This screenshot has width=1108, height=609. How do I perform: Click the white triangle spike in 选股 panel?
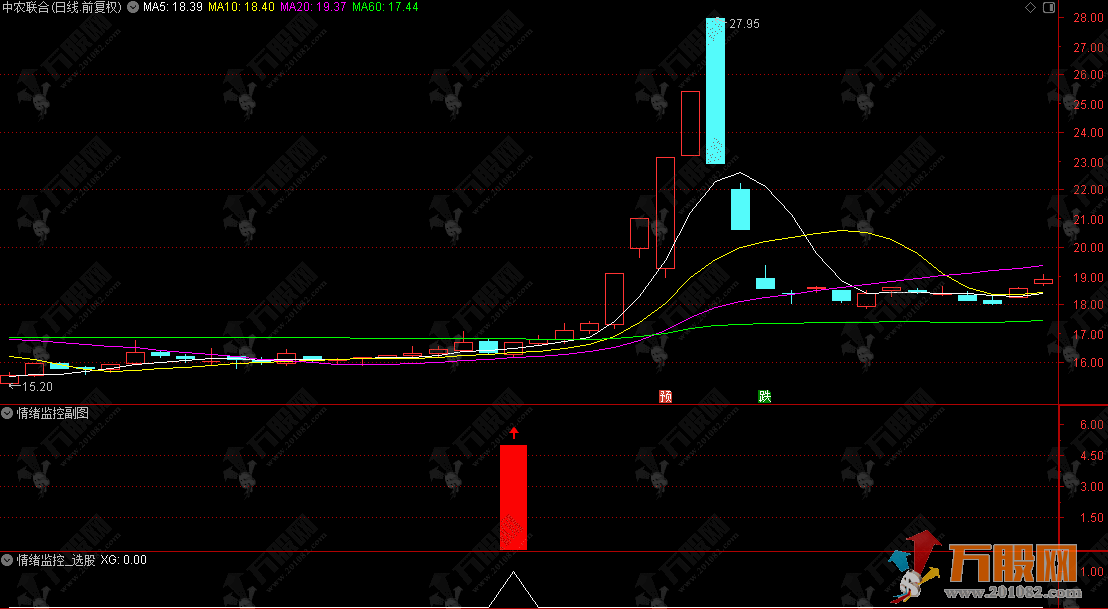point(513,590)
